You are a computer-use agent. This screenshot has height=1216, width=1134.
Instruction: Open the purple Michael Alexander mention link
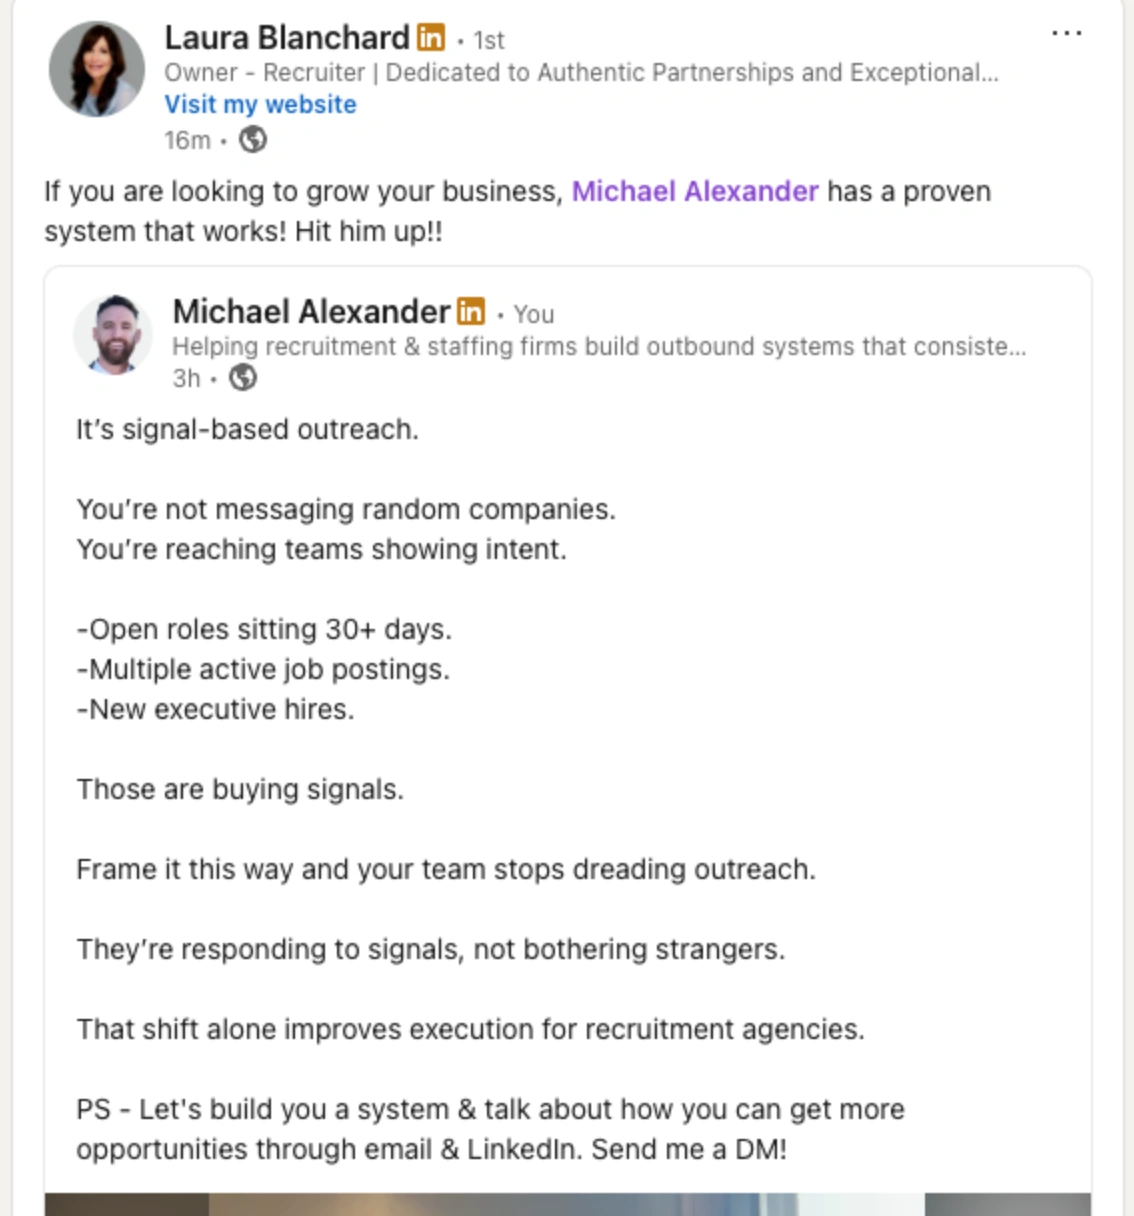click(x=694, y=191)
